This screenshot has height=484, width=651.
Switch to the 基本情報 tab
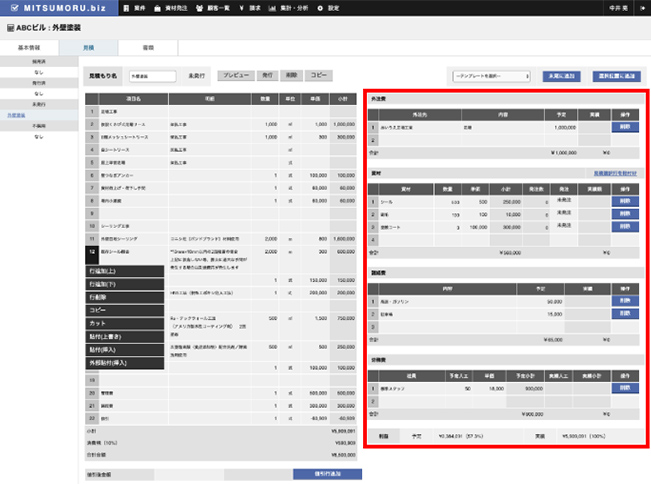pos(29,47)
